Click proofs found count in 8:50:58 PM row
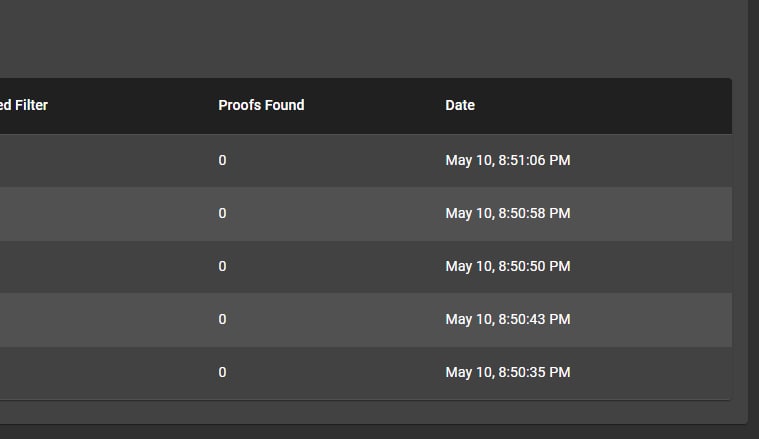This screenshot has width=759, height=439. 222,213
